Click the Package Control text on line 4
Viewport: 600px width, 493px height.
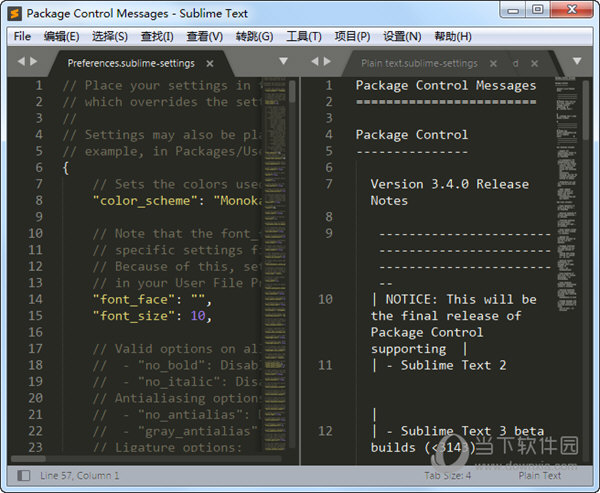pyautogui.click(x=412, y=135)
